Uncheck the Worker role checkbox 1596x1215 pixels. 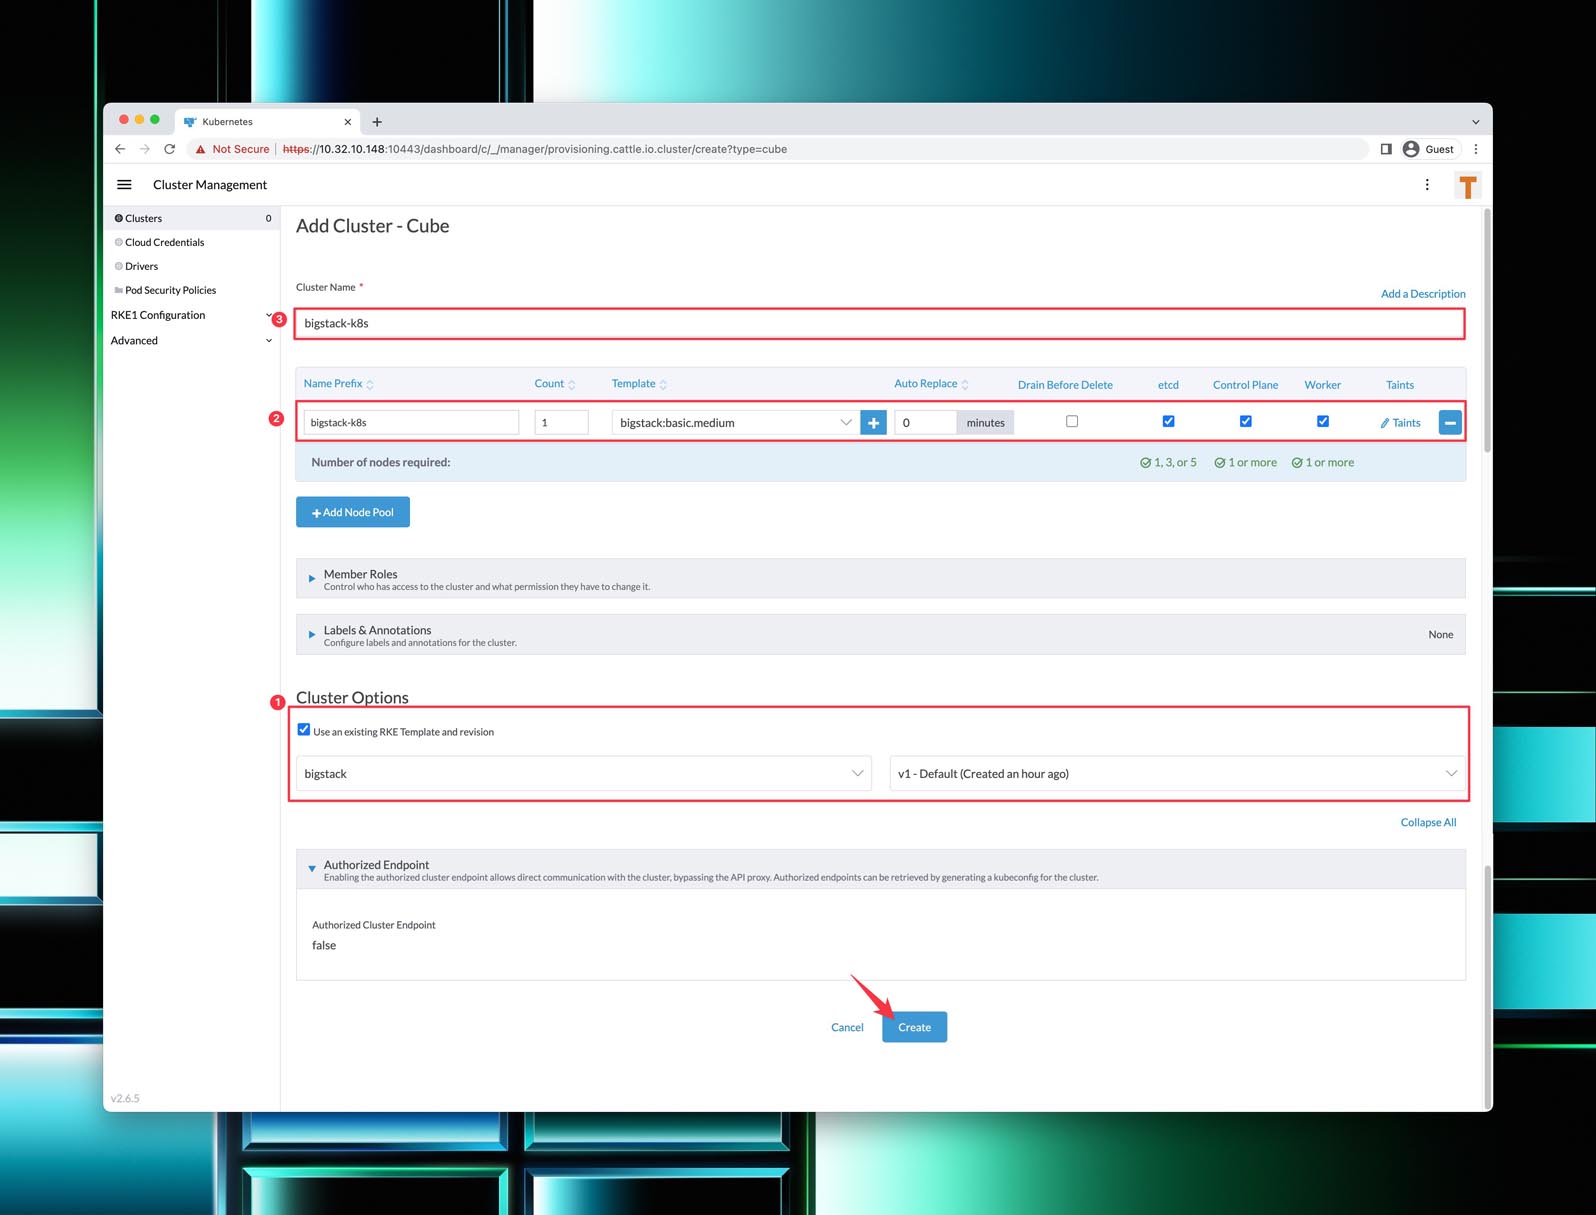[1323, 421]
